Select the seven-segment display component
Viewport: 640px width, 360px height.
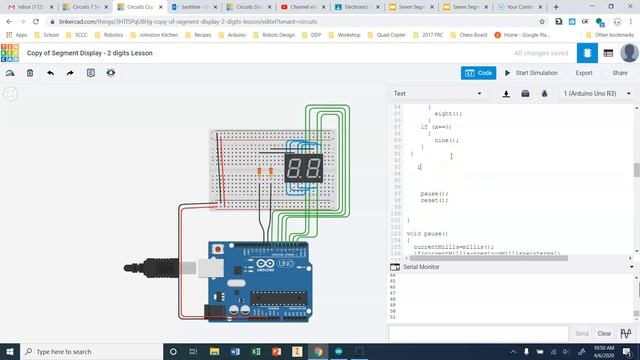pyautogui.click(x=304, y=168)
